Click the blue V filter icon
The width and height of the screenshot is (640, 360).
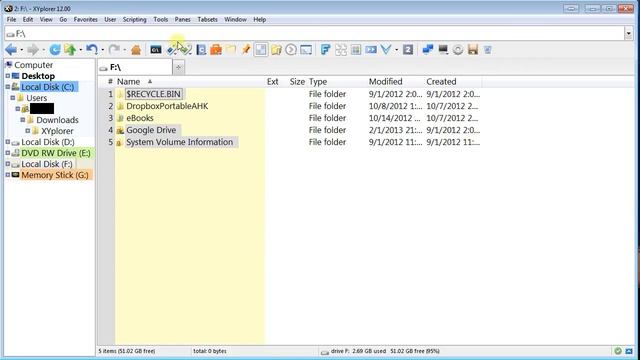[x=386, y=50]
